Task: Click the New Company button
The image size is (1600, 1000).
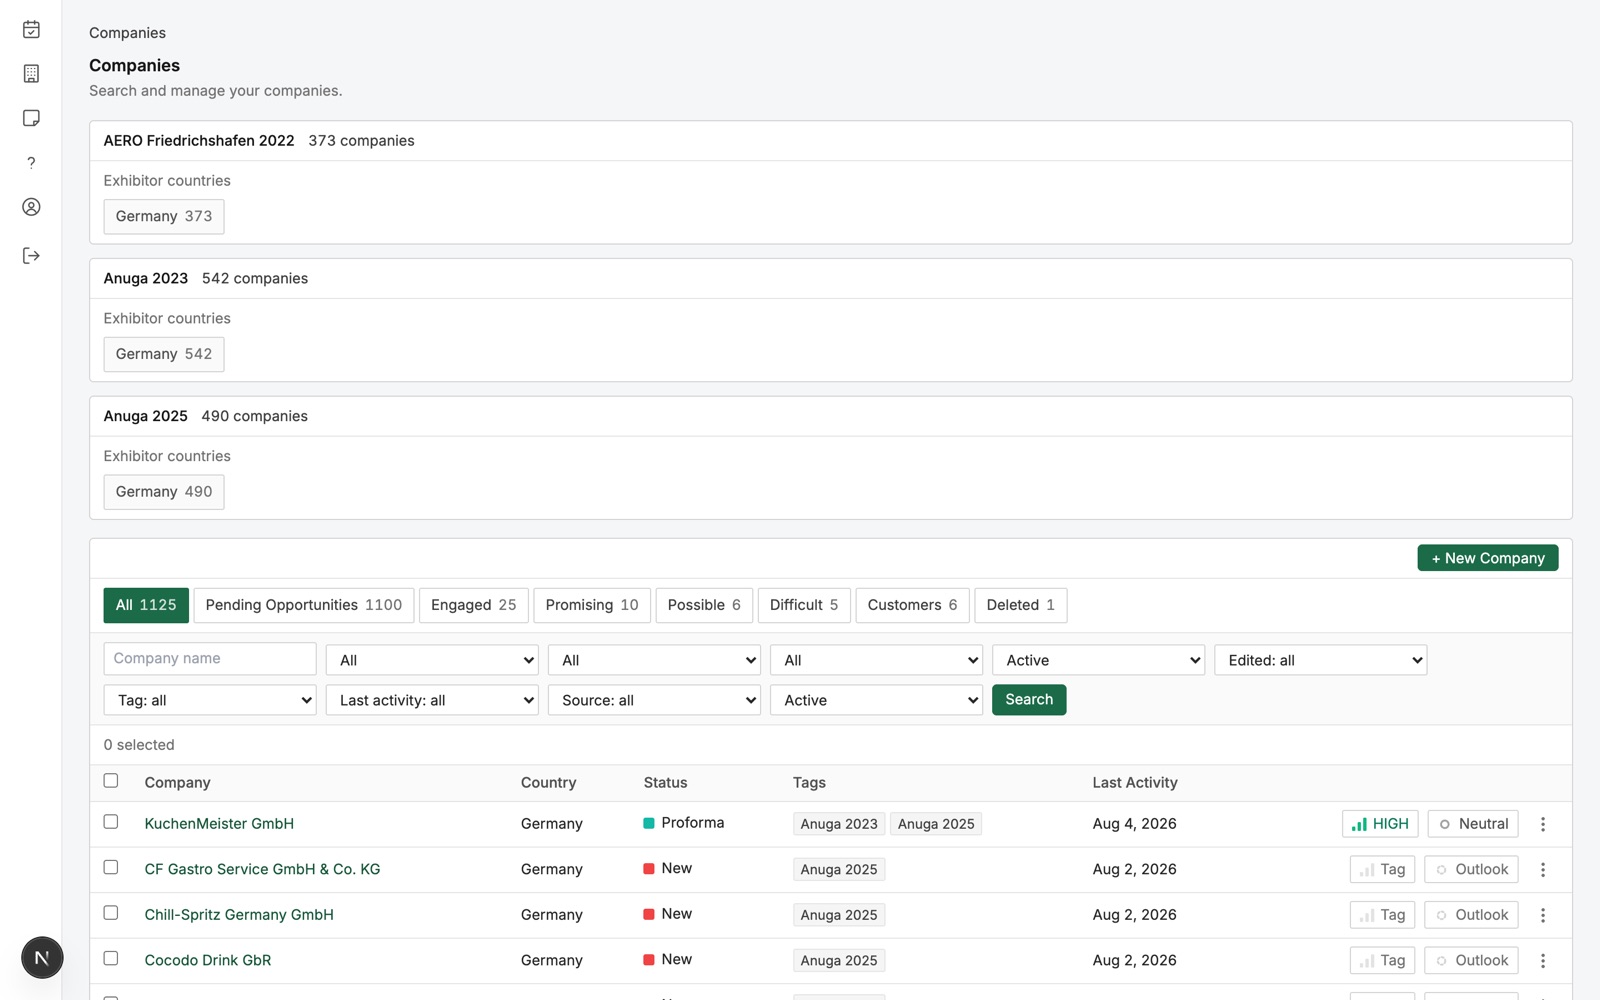Action: click(x=1487, y=558)
